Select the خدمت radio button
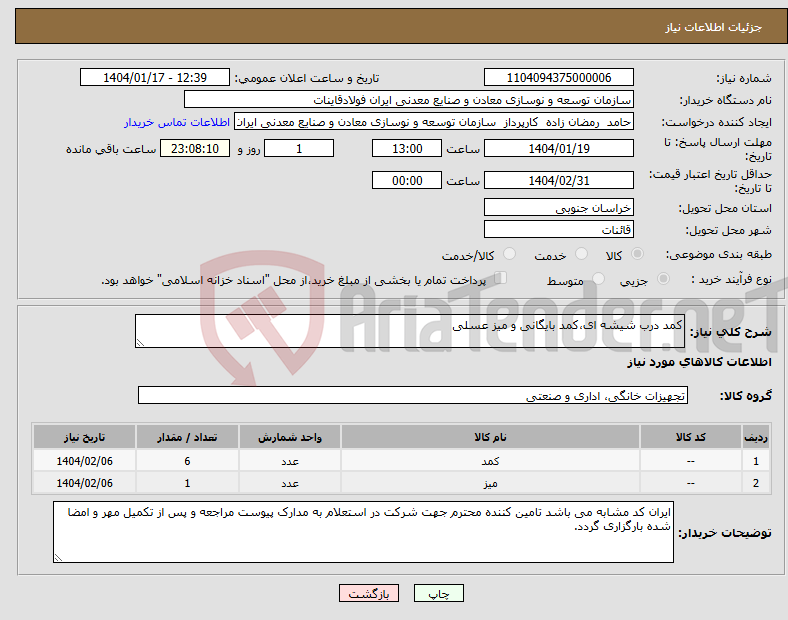 [581, 254]
